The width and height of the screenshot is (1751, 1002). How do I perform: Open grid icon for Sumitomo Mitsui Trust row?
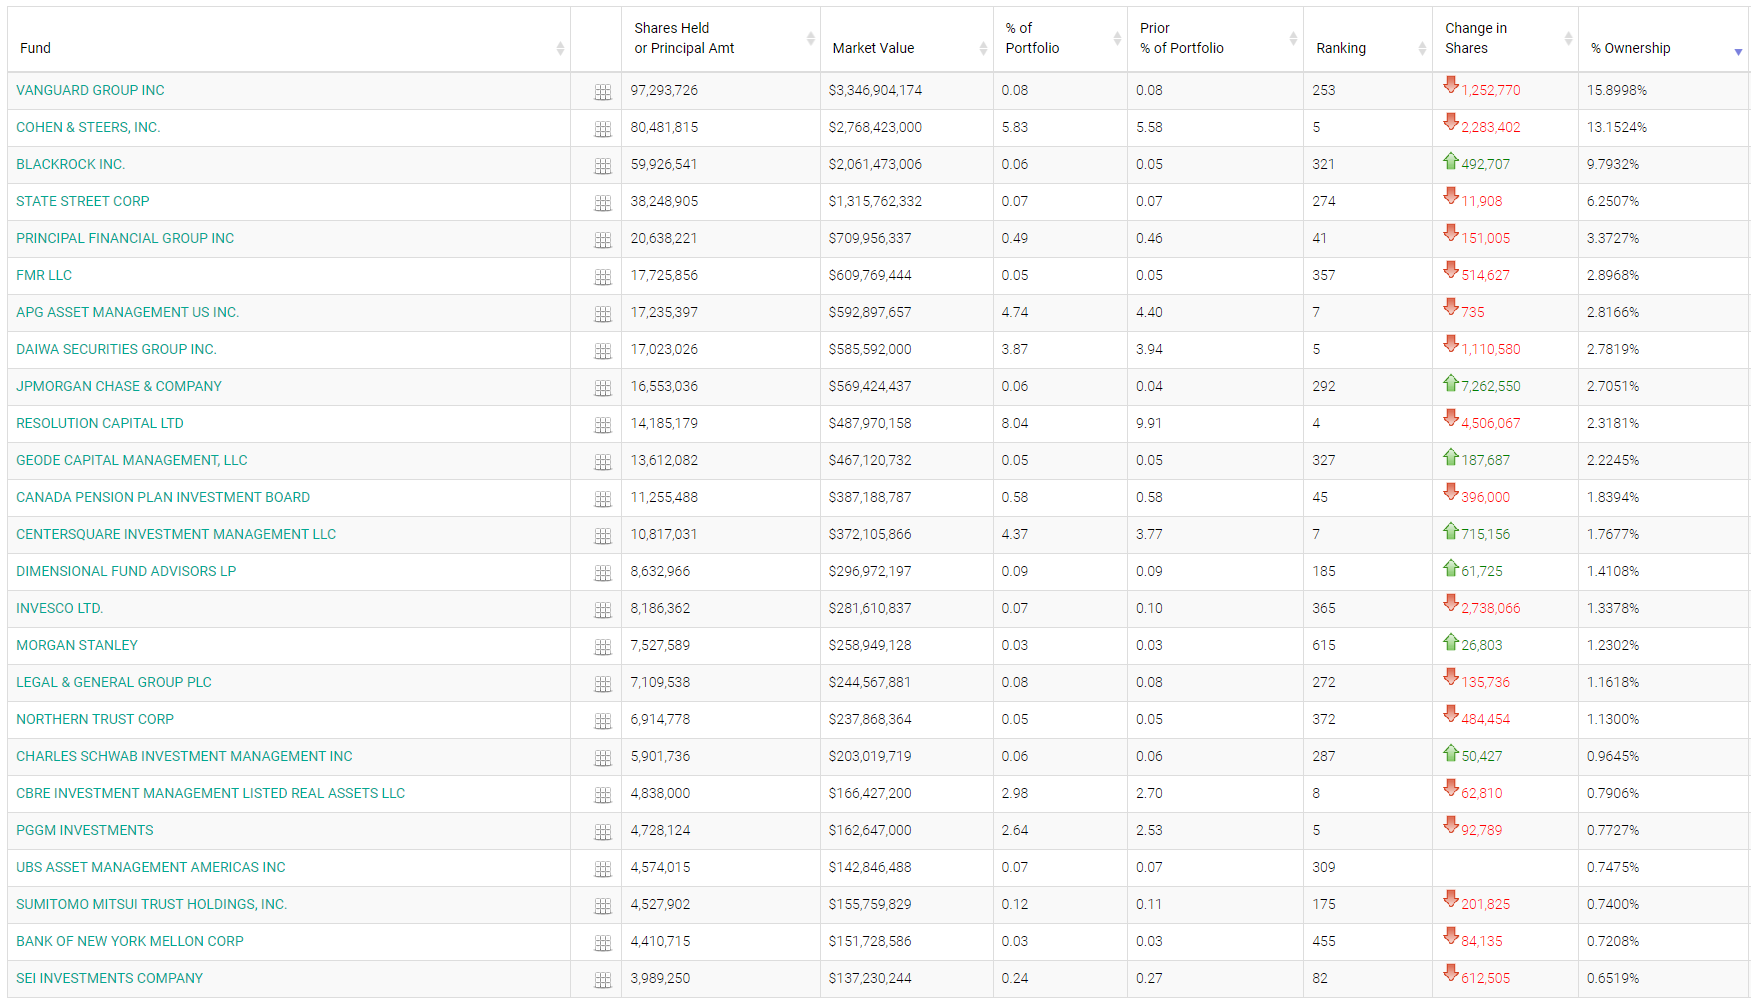point(602,906)
